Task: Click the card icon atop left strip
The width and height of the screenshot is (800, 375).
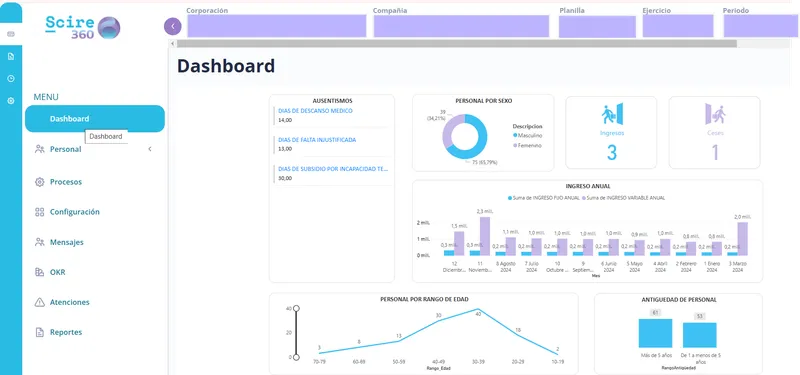Action: click(x=11, y=34)
